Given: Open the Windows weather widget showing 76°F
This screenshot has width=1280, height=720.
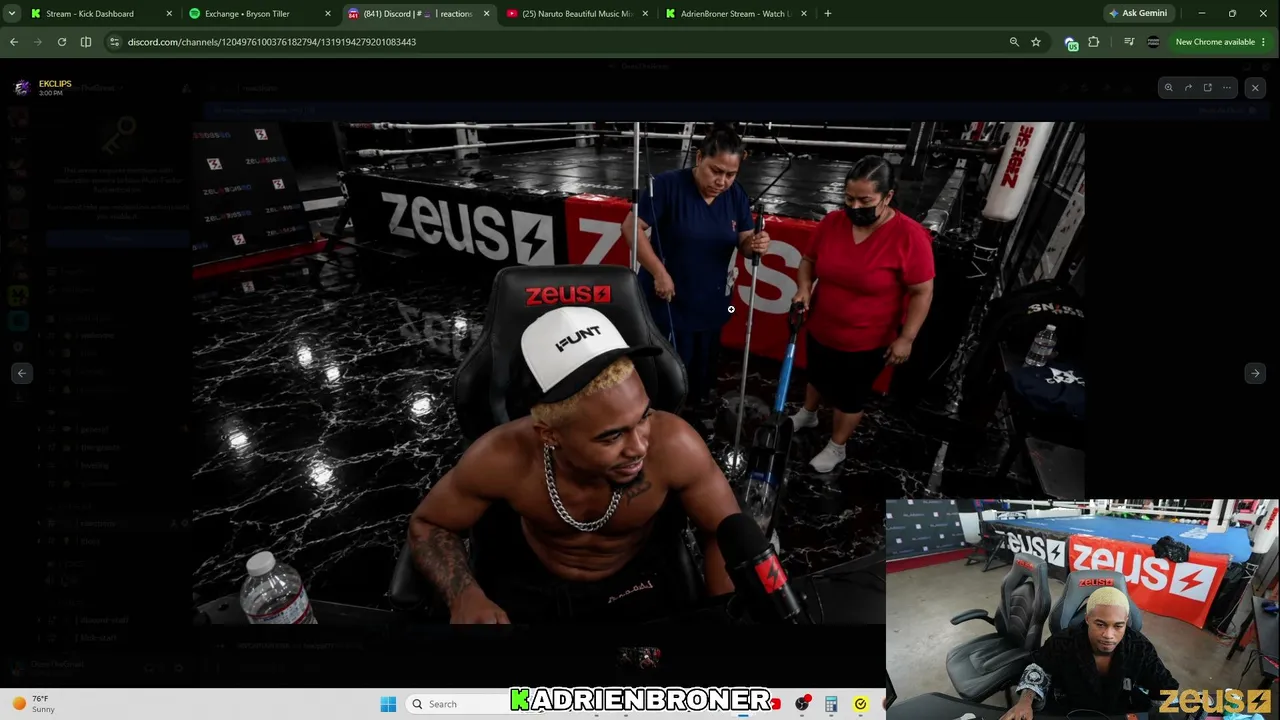Looking at the screenshot, I should coord(33,704).
